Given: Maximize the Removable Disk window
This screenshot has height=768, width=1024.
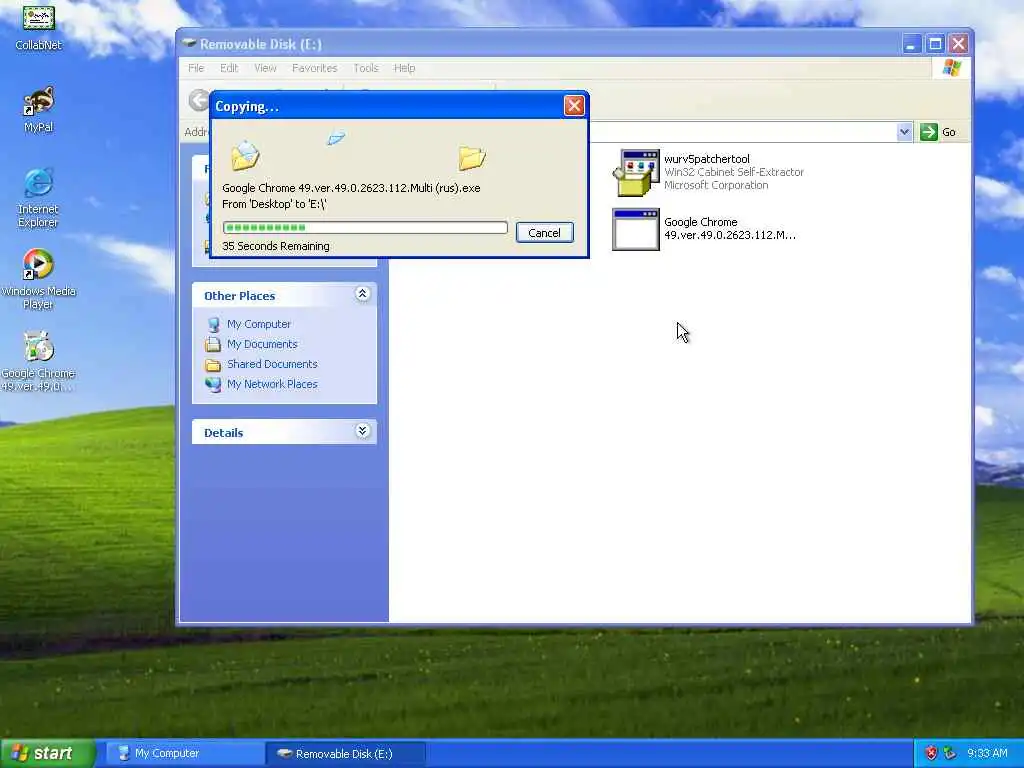Looking at the screenshot, I should coord(935,44).
